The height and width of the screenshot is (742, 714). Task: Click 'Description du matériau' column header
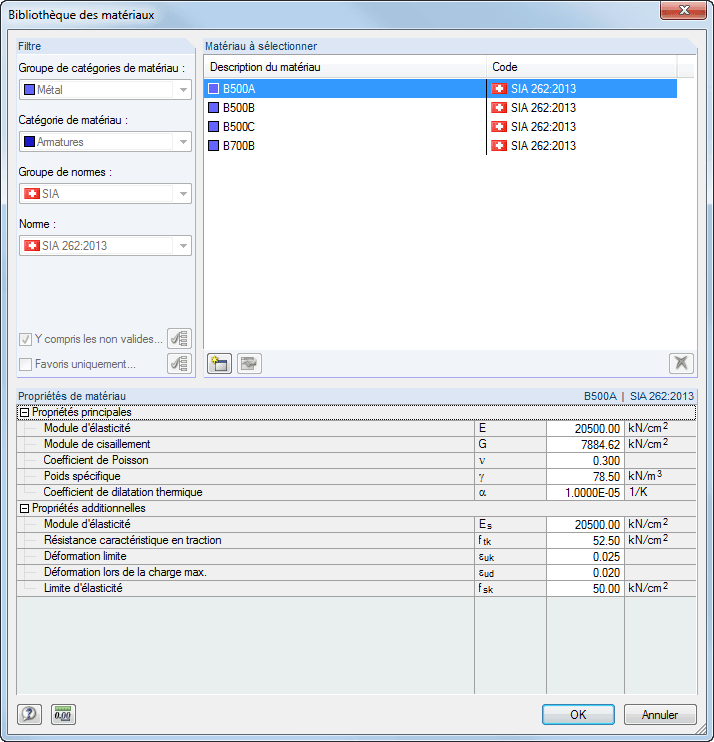click(345, 67)
